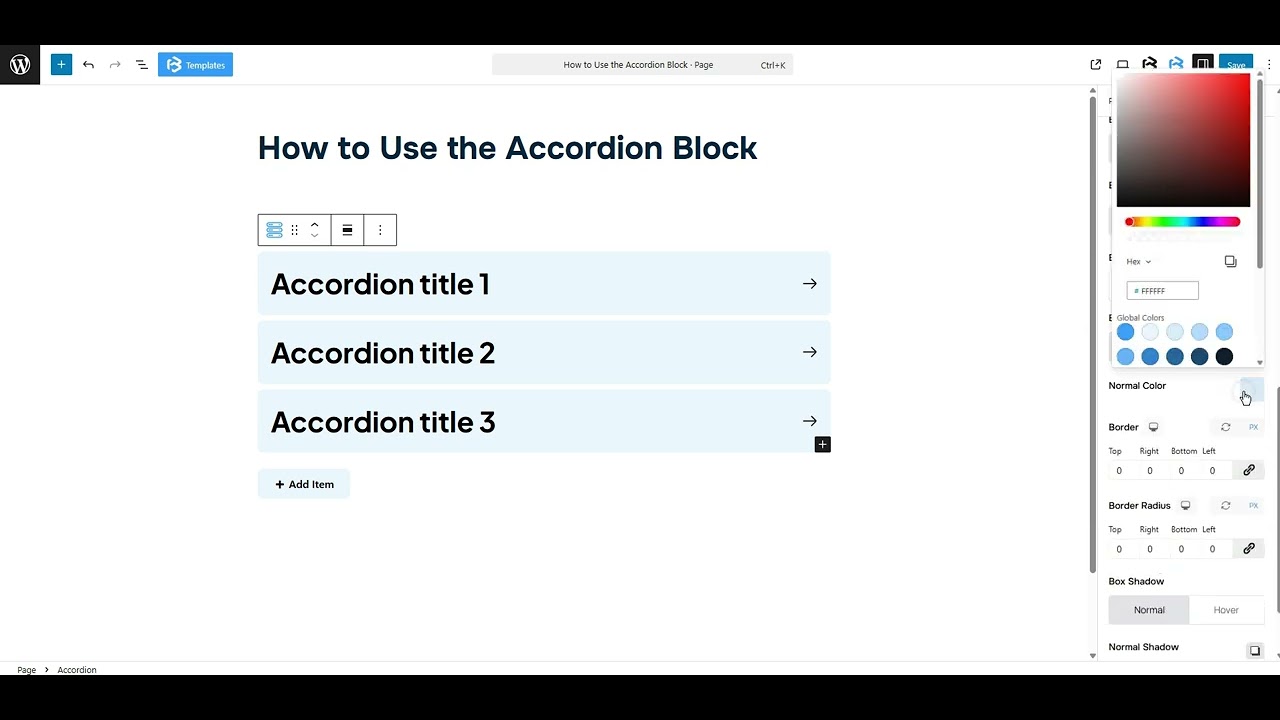Switch Box Shadow to Hover state
This screenshot has width=1280, height=720.
1226,609
